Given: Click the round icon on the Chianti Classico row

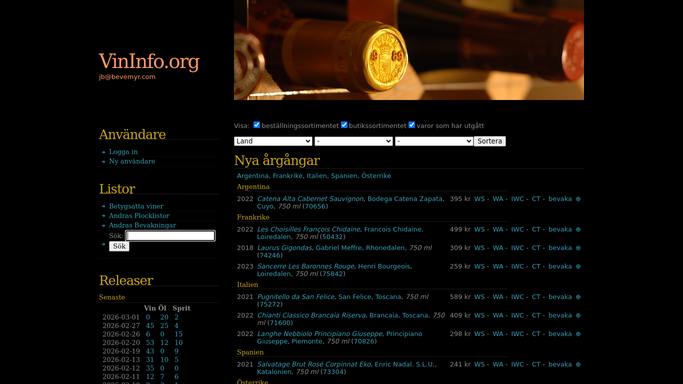Looking at the screenshot, I should click(578, 316).
